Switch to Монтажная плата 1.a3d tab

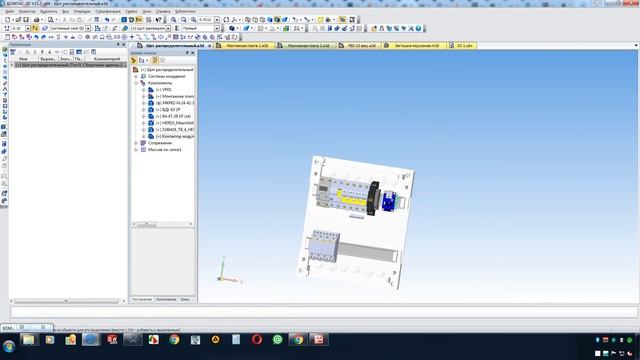tap(243, 46)
